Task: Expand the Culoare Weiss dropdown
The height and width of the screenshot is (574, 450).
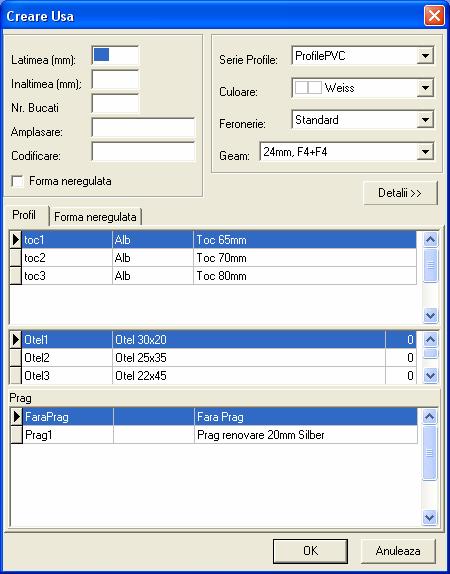Action: [x=425, y=88]
